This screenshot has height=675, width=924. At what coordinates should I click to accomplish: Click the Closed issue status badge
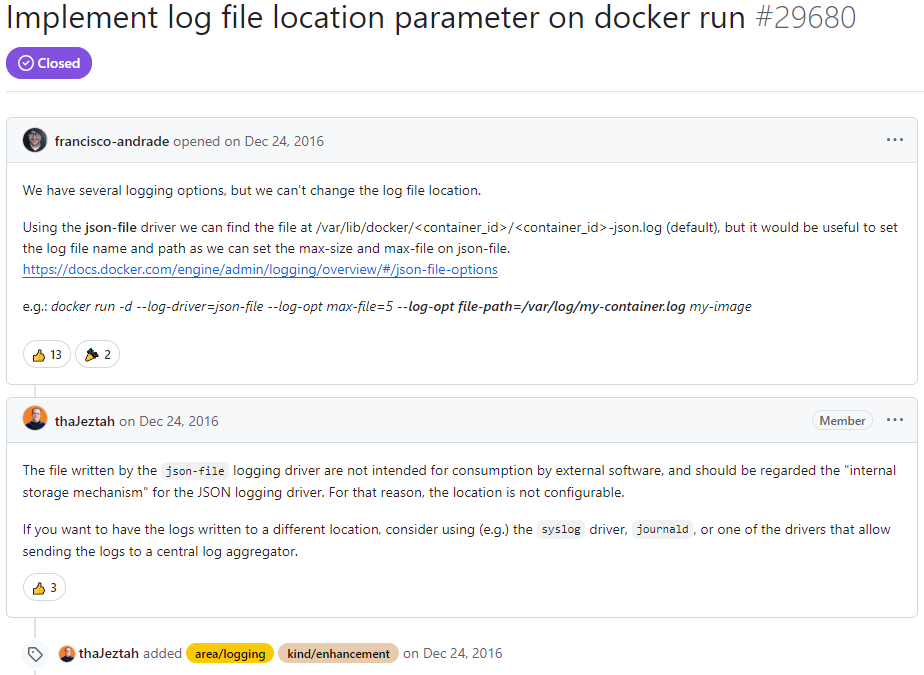click(x=48, y=62)
